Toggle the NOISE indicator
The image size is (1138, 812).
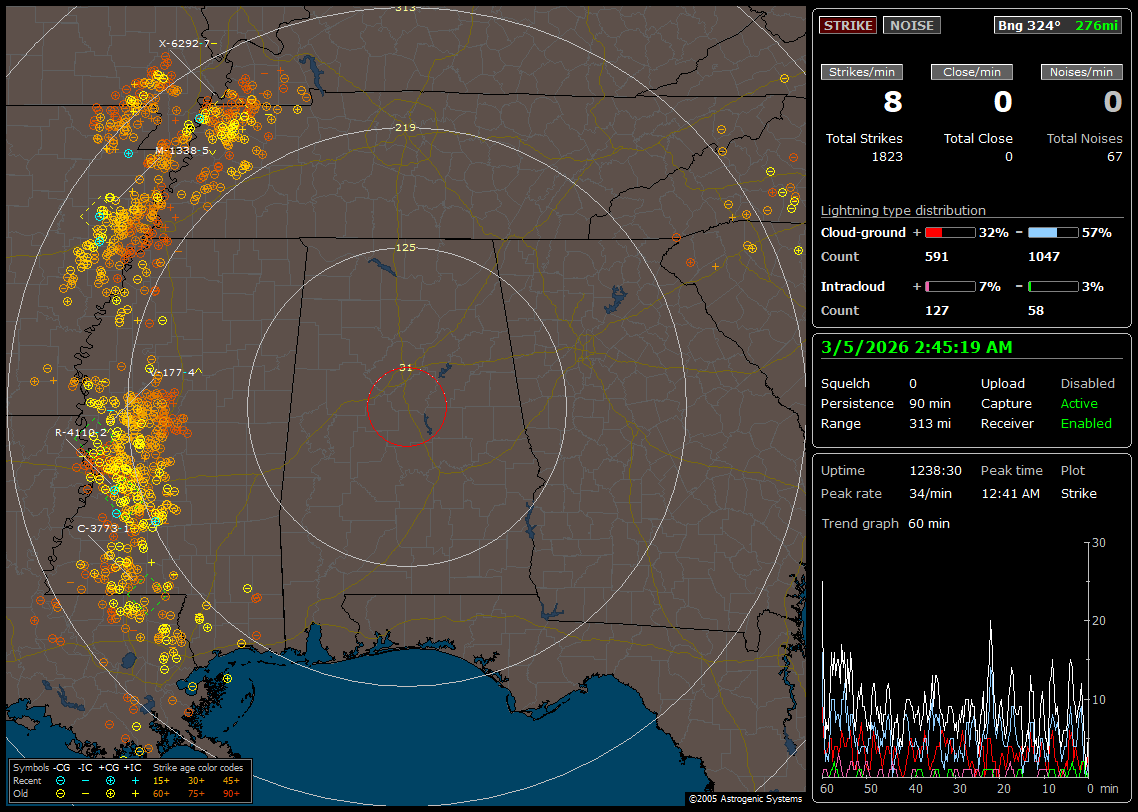(911, 25)
